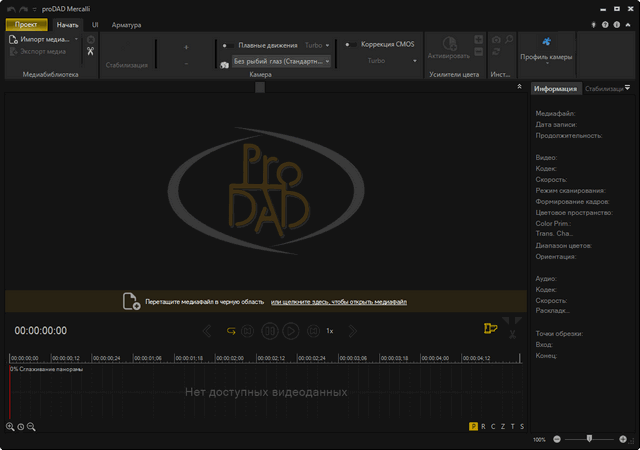Select the Информация panel tab
This screenshot has width=640, height=450.
[555, 89]
